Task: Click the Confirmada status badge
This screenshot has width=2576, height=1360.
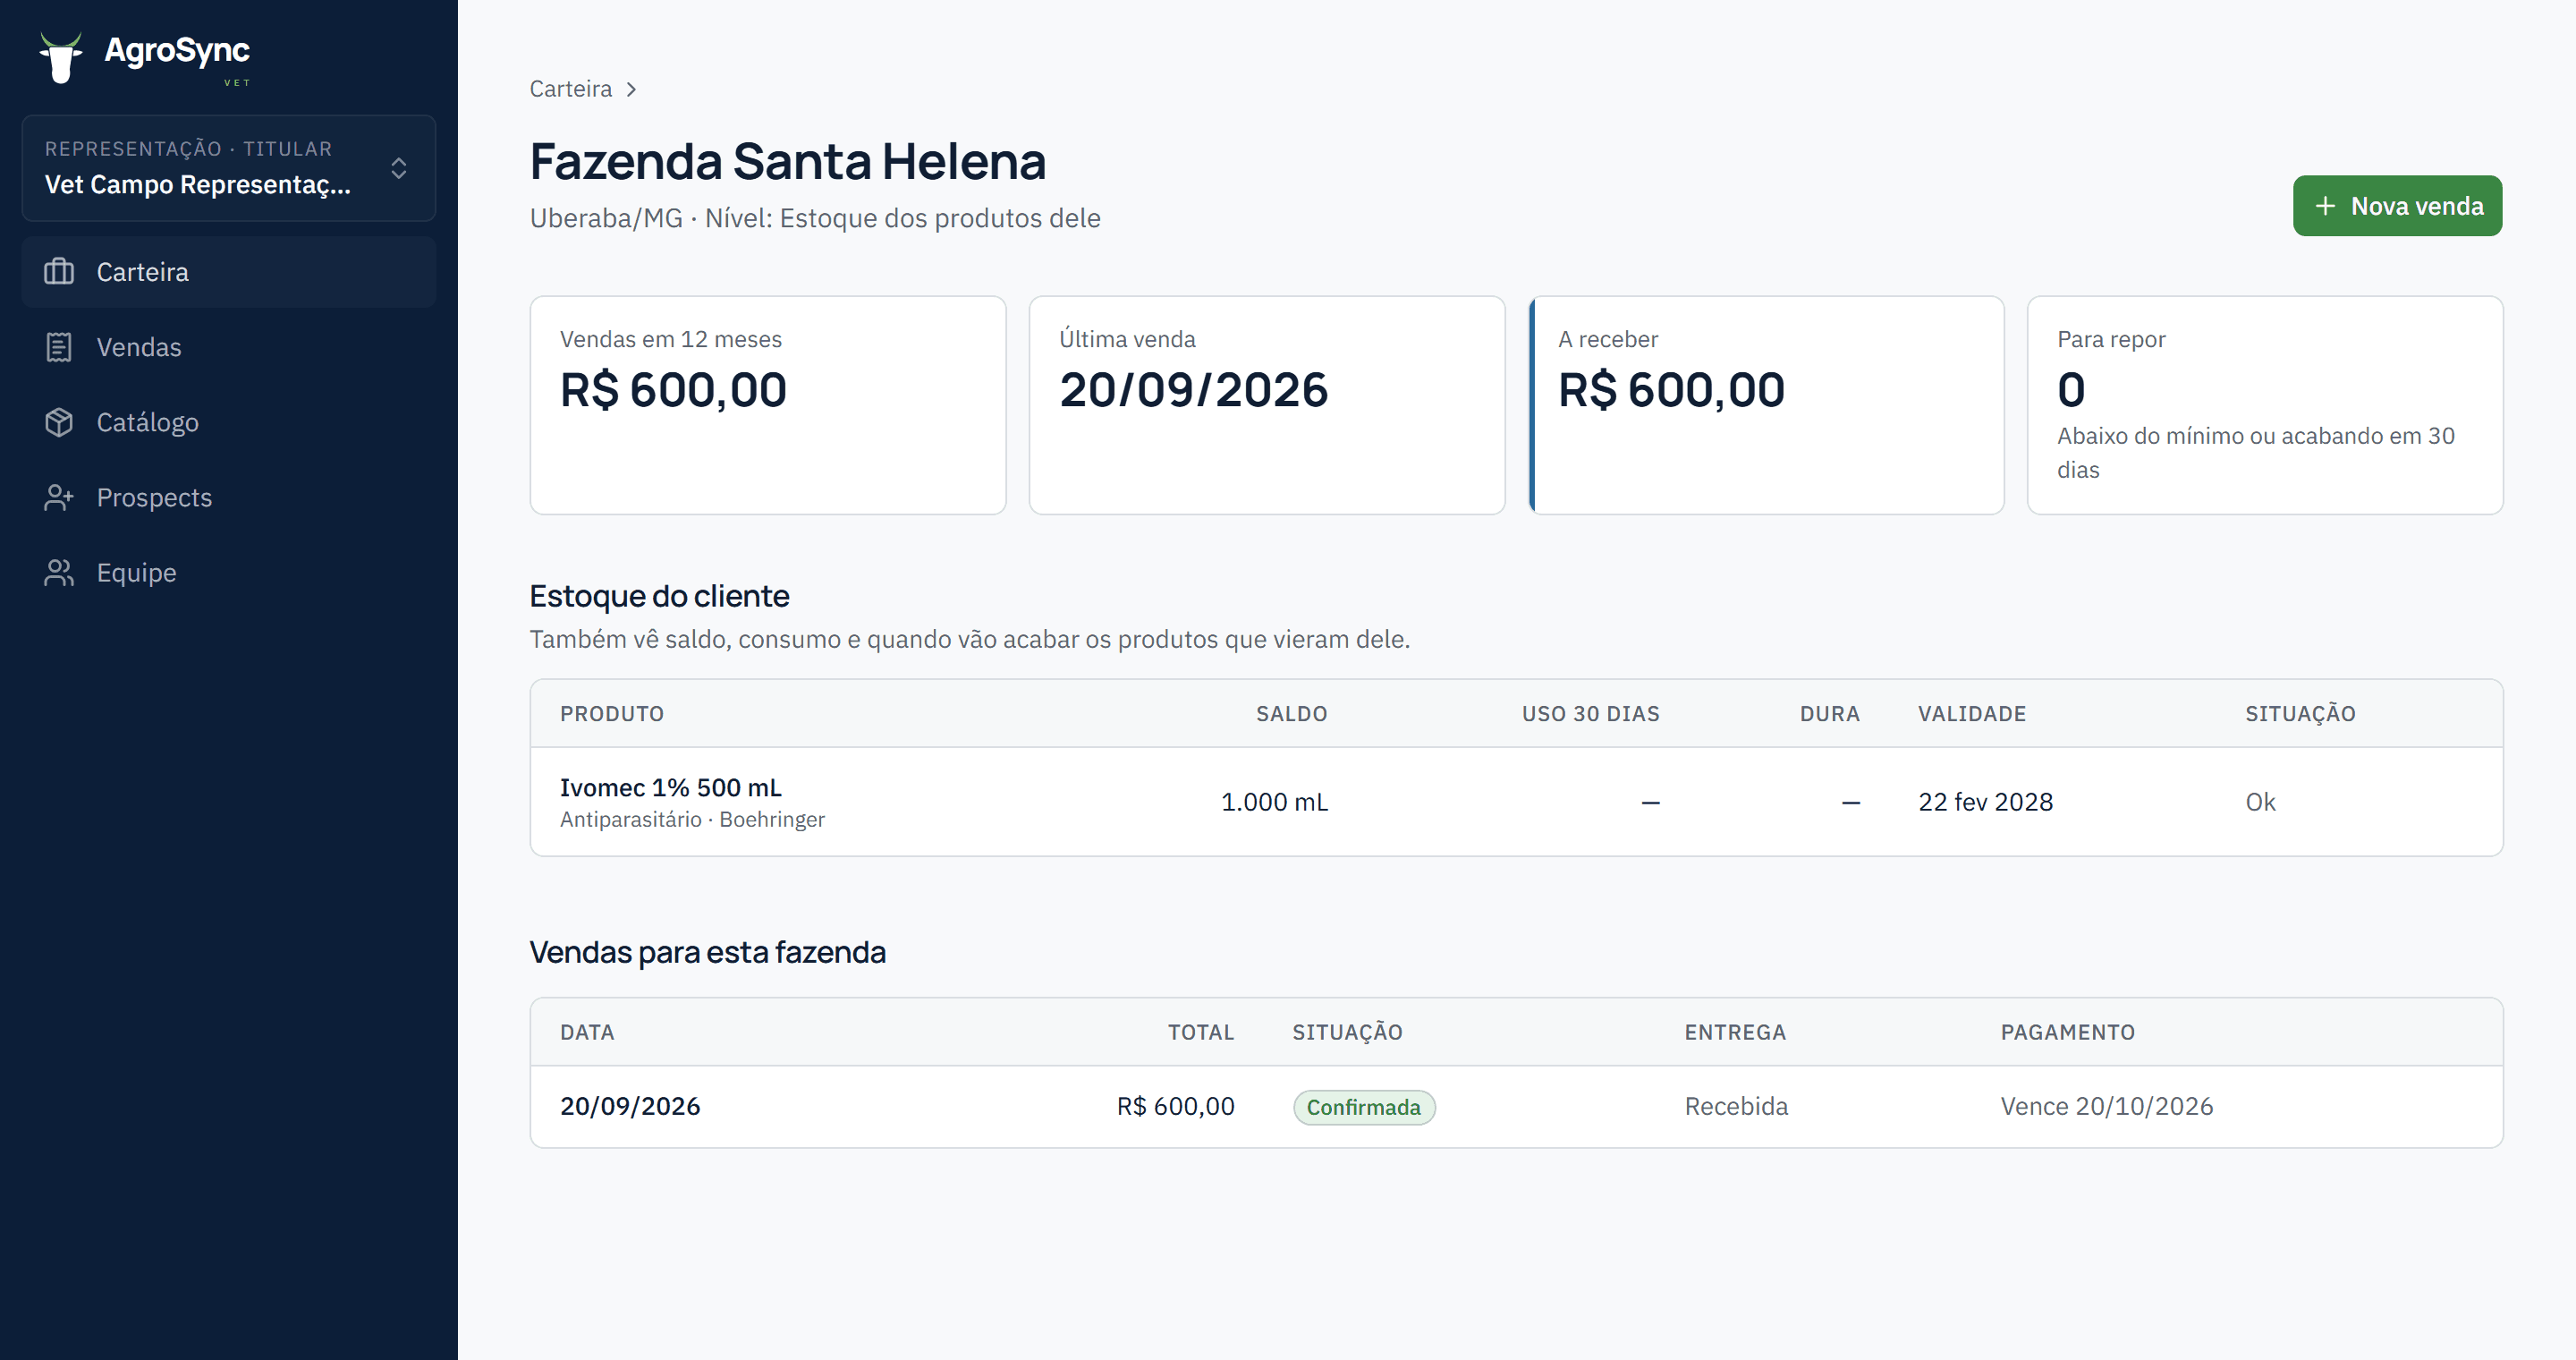Action: pyautogui.click(x=1363, y=1107)
